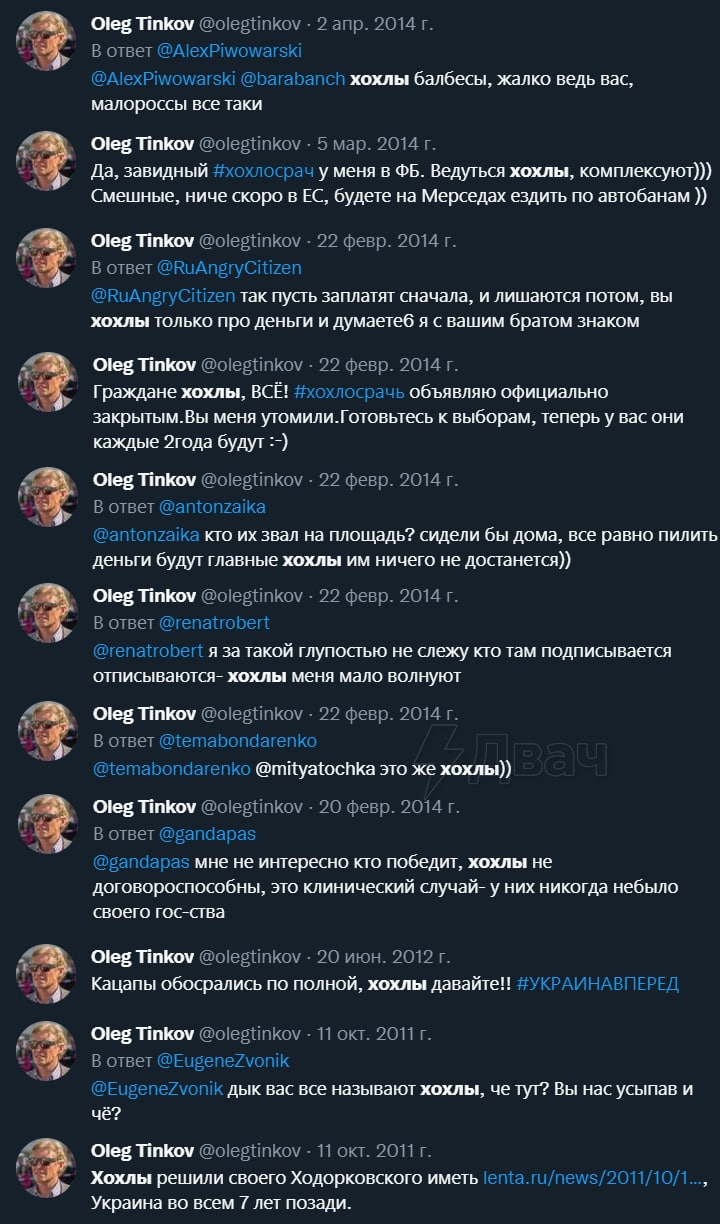Click avatar of the 2 апр. 2014 tweet
Screen dimensions: 720x1224
click(45, 41)
